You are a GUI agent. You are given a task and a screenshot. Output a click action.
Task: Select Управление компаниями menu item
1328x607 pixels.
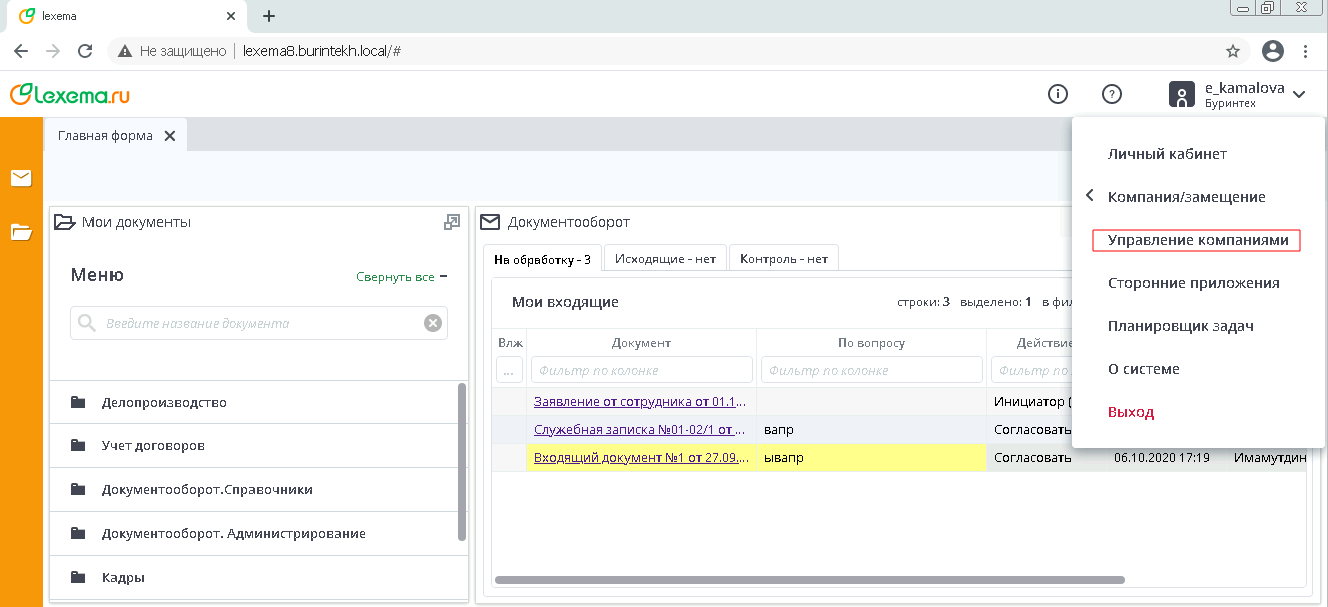click(1197, 240)
